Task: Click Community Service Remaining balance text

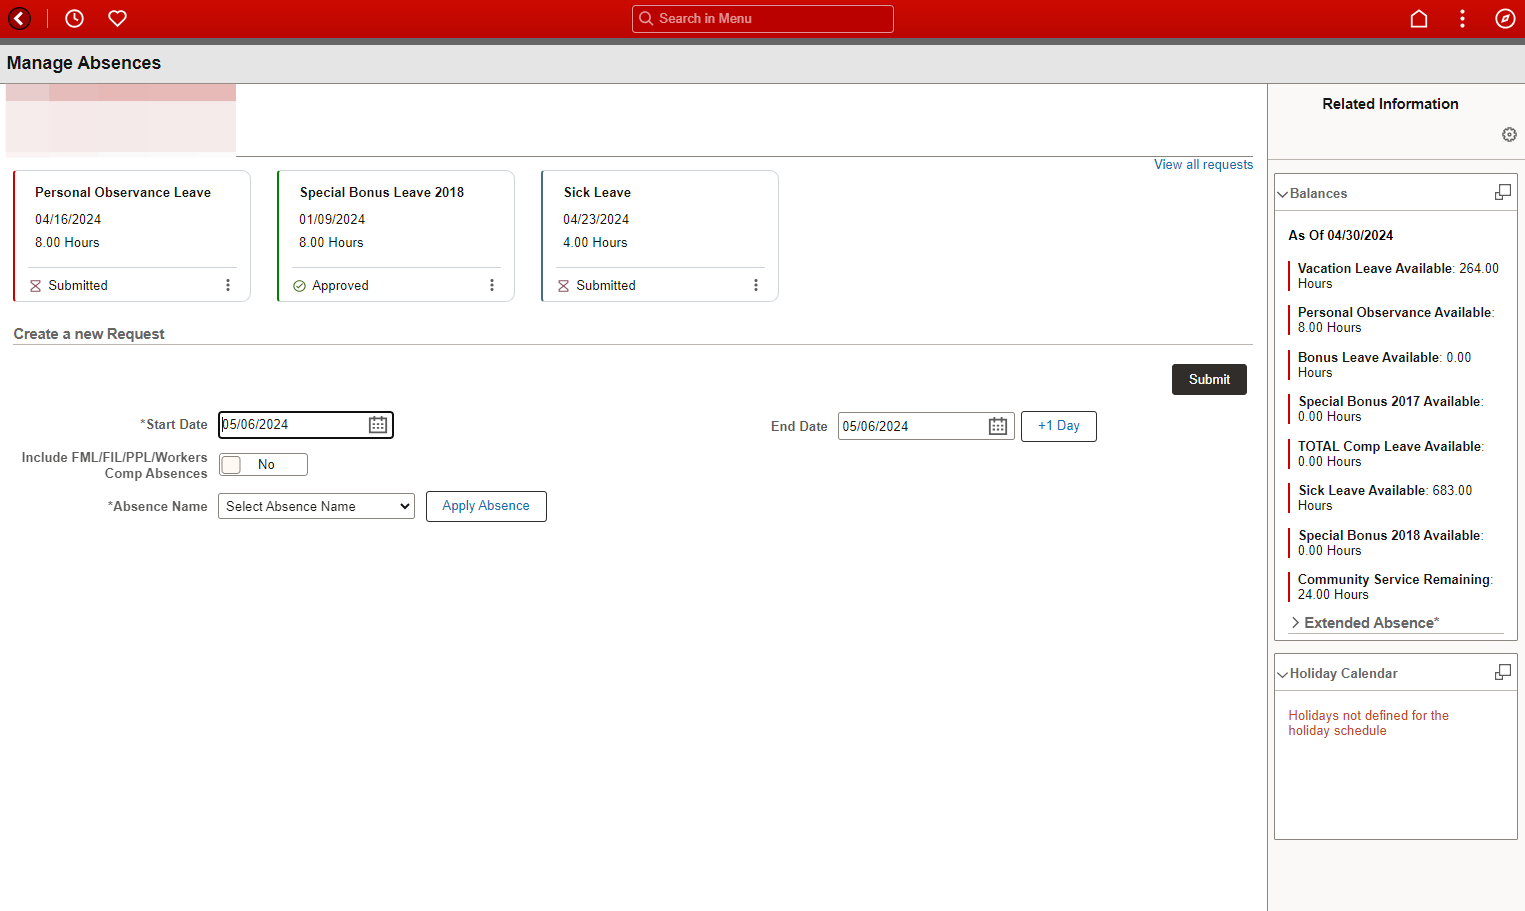Action: (x=1395, y=587)
